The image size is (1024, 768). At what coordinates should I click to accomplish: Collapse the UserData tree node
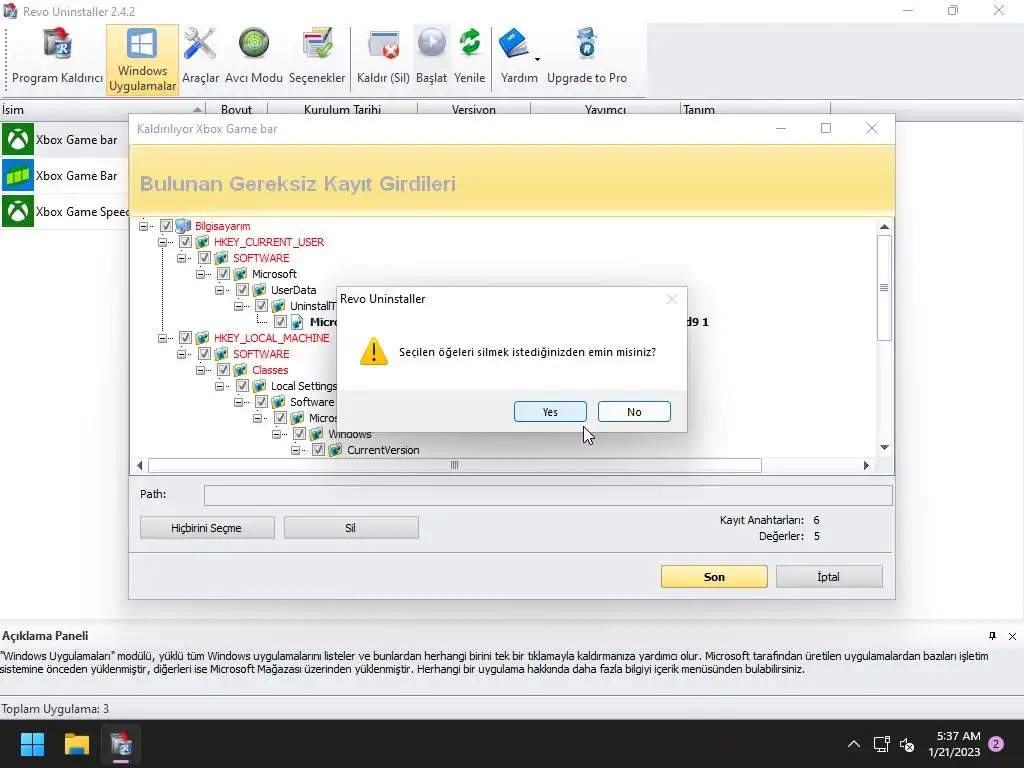coord(219,290)
